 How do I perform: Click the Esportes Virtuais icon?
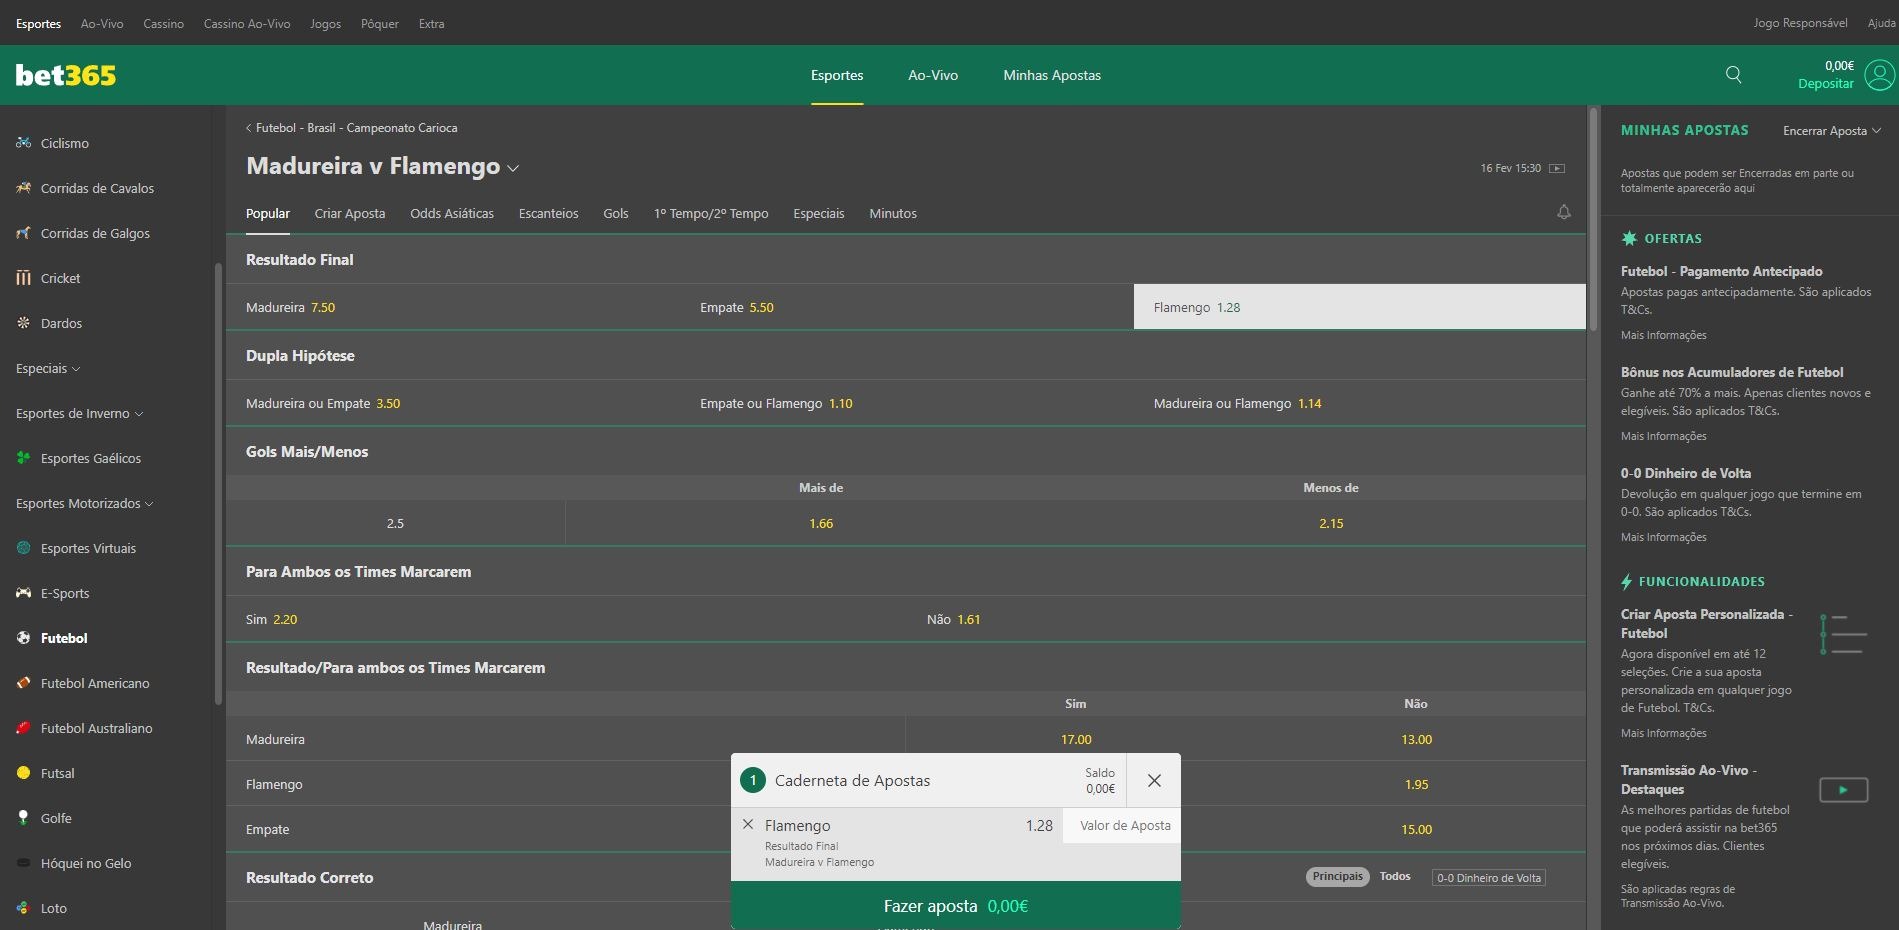point(24,548)
